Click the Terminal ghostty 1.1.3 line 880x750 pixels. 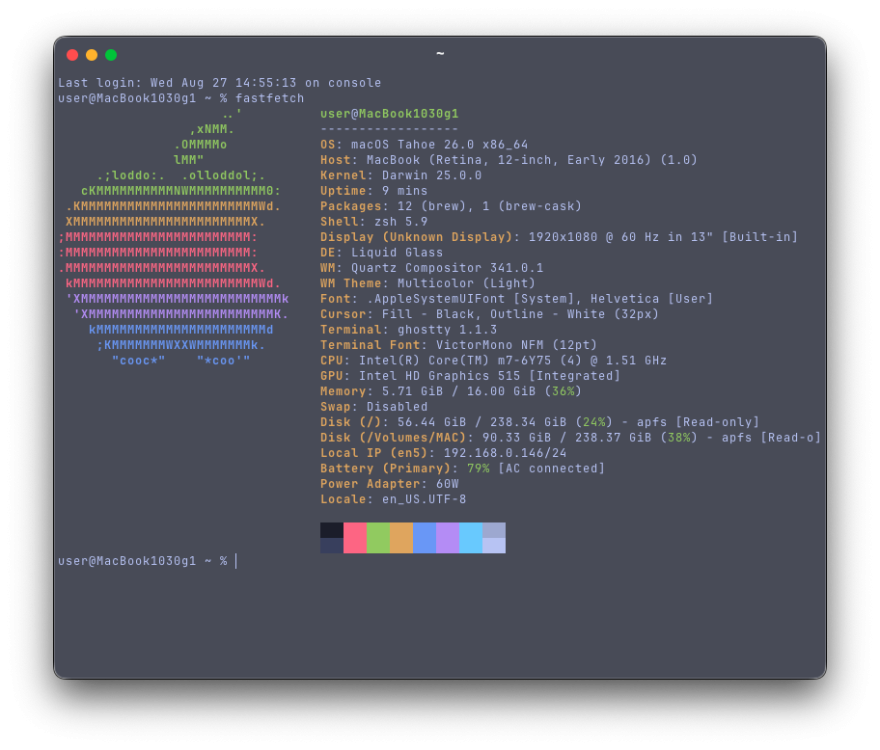(x=409, y=330)
